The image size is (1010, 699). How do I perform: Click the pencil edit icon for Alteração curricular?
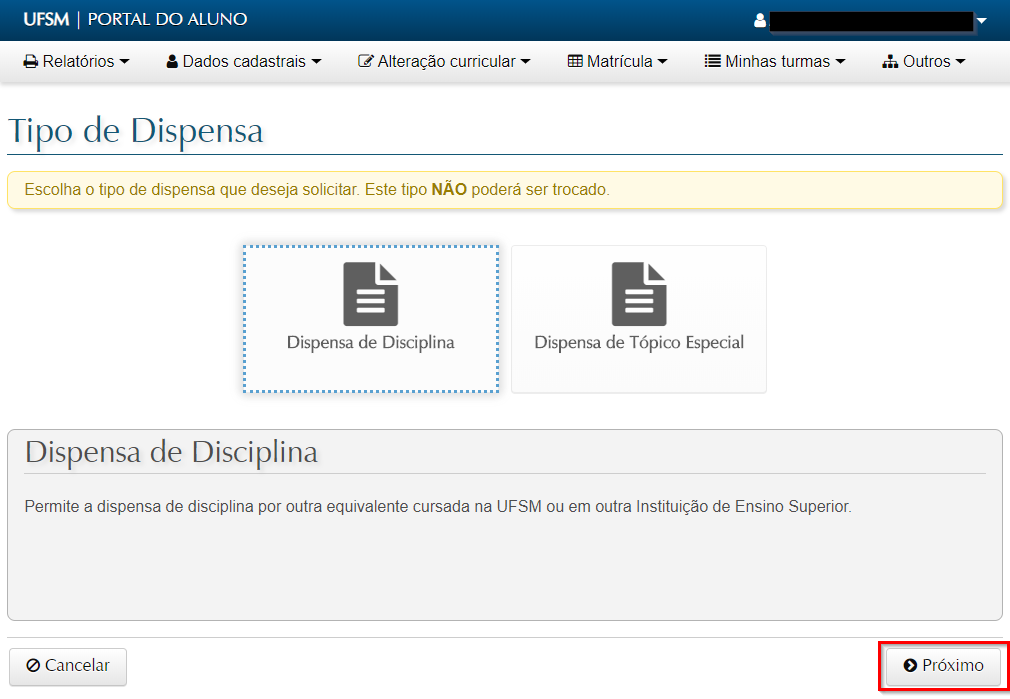tap(366, 62)
